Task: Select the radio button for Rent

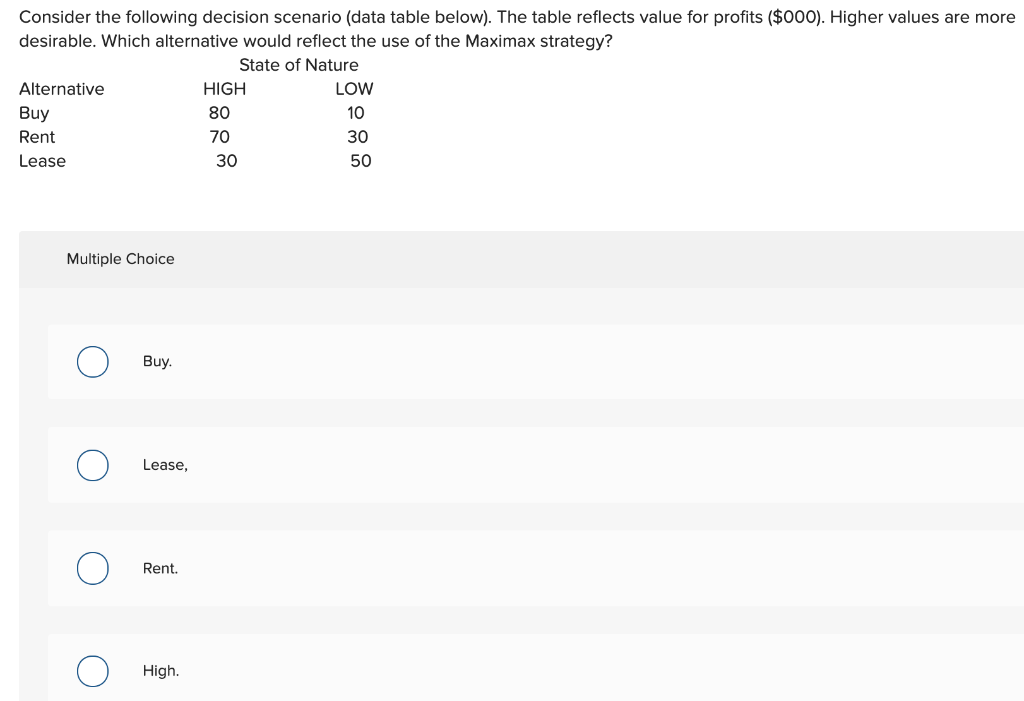Action: (92, 568)
